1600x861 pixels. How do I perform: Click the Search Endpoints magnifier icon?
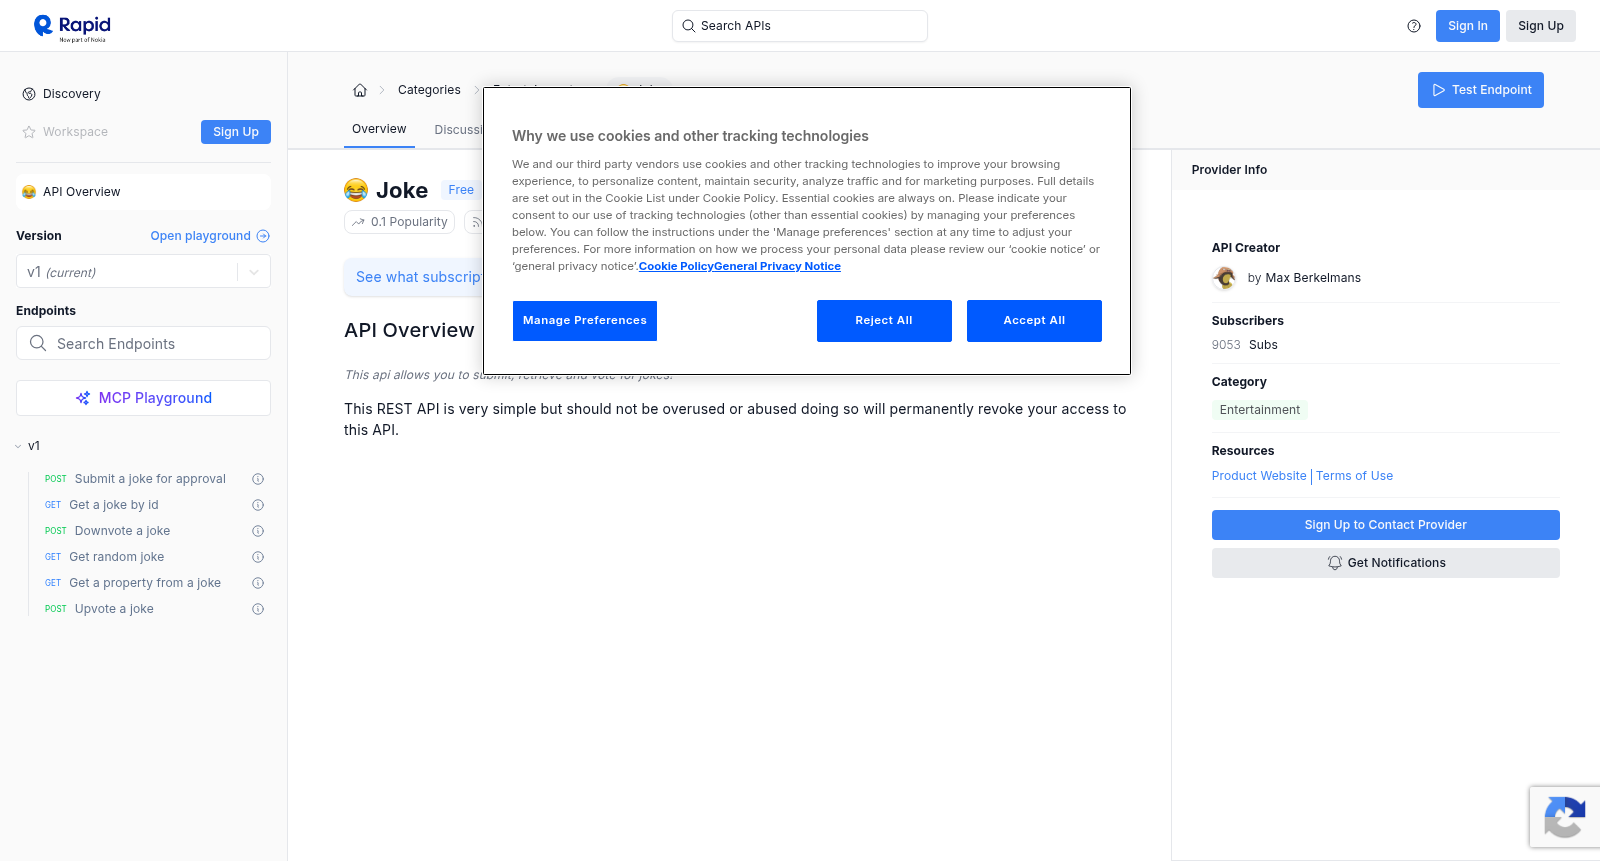38,343
